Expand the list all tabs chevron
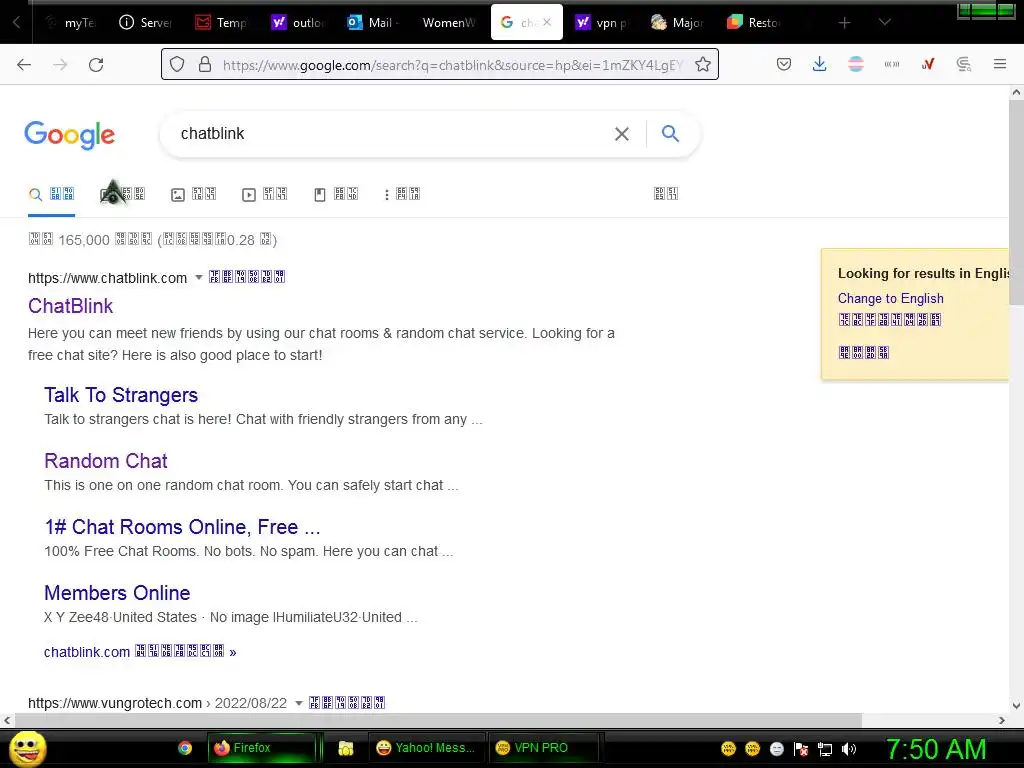 (884, 22)
